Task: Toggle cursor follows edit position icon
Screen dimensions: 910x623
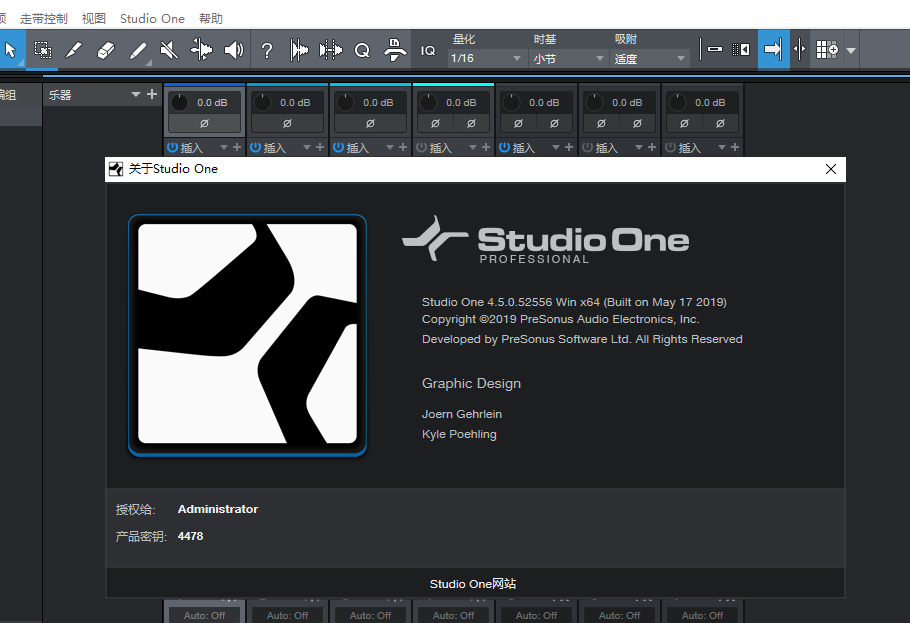Action: tap(799, 50)
